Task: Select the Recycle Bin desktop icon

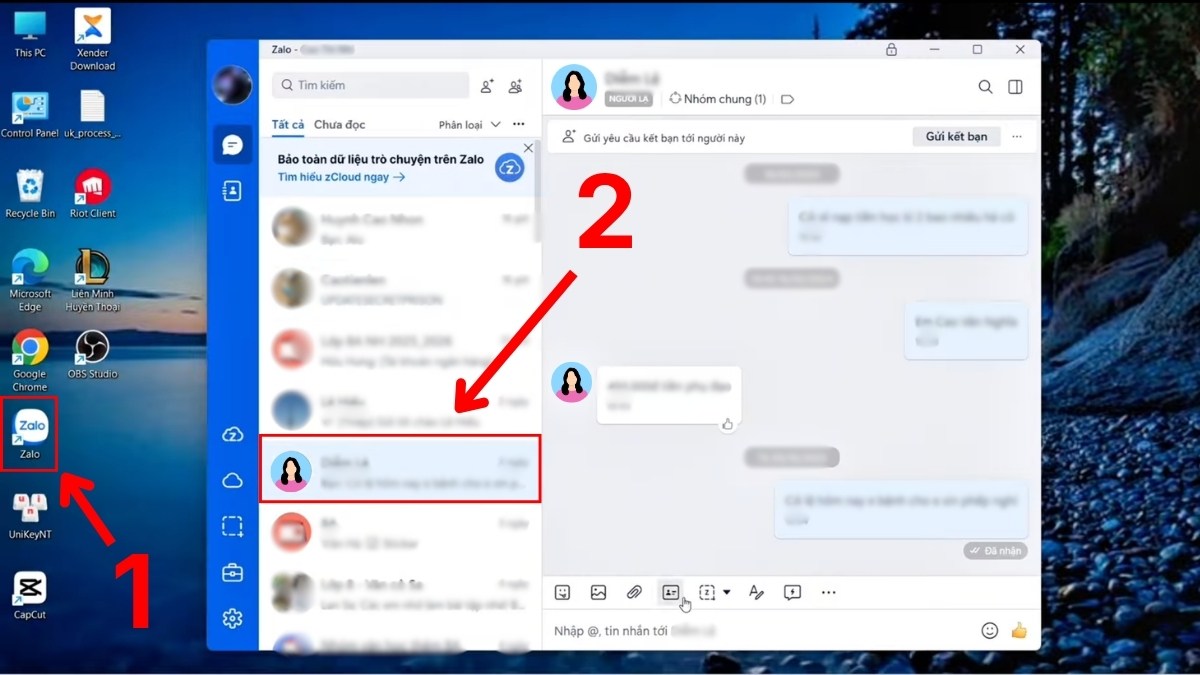Action: click(x=30, y=193)
